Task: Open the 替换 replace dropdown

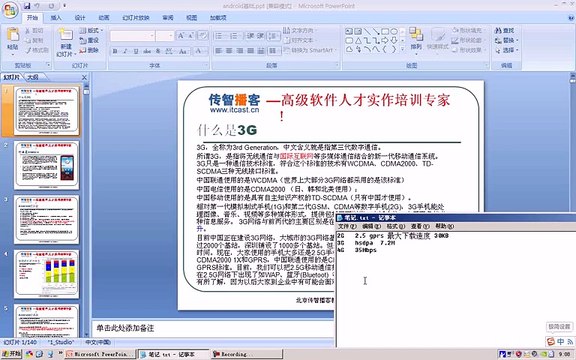Action: [x=507, y=40]
